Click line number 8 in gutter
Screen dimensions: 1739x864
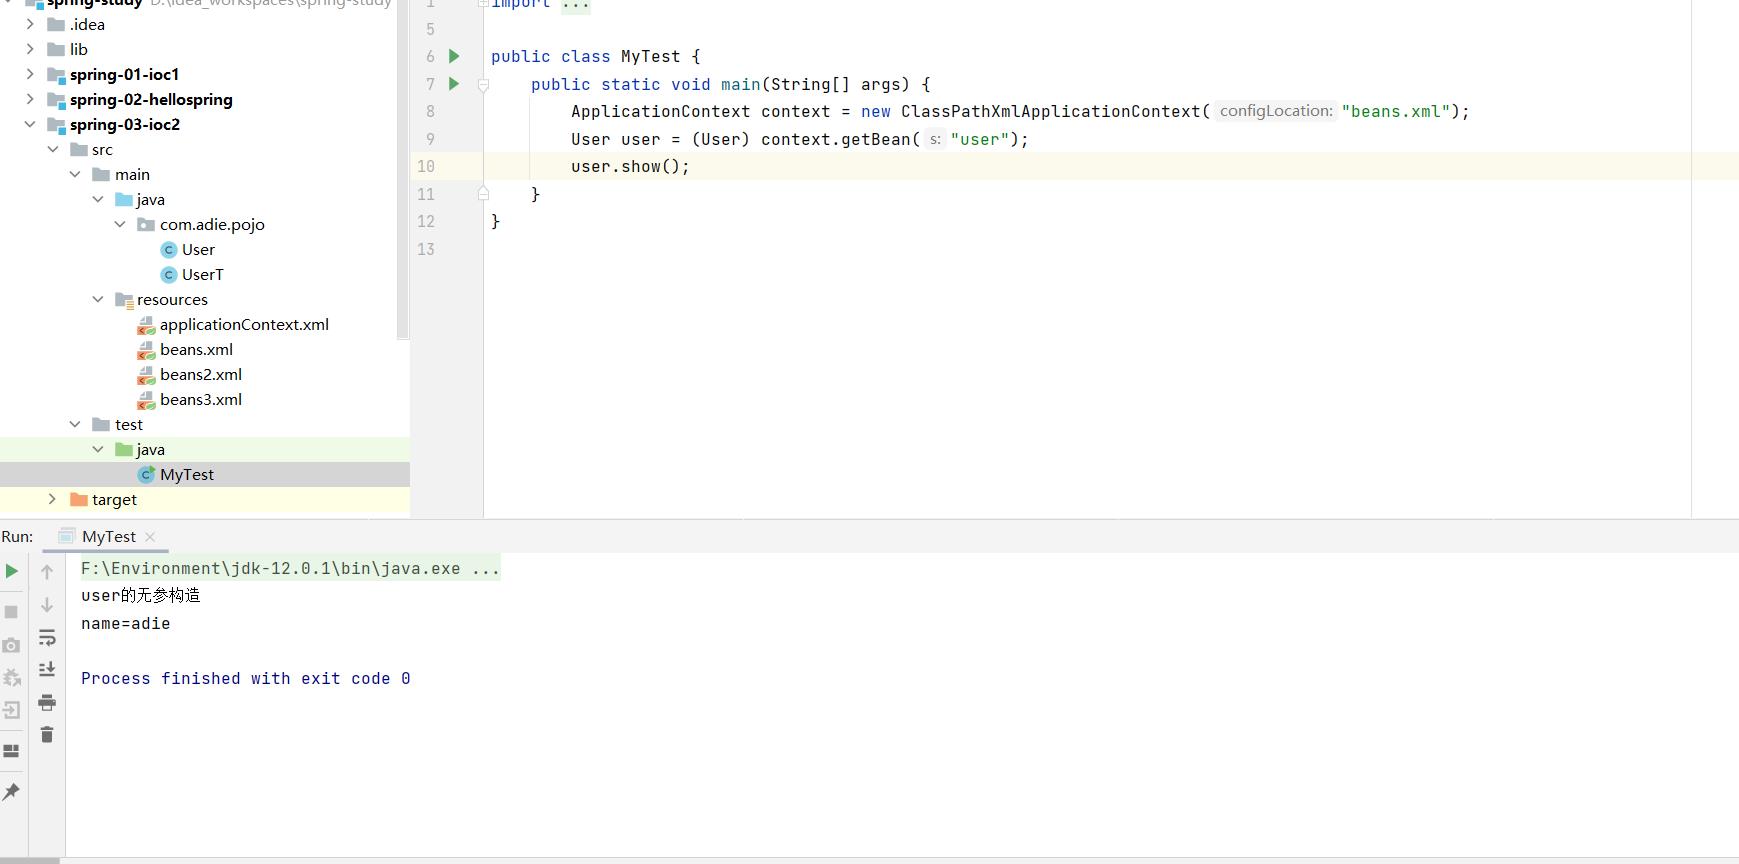[x=430, y=111]
